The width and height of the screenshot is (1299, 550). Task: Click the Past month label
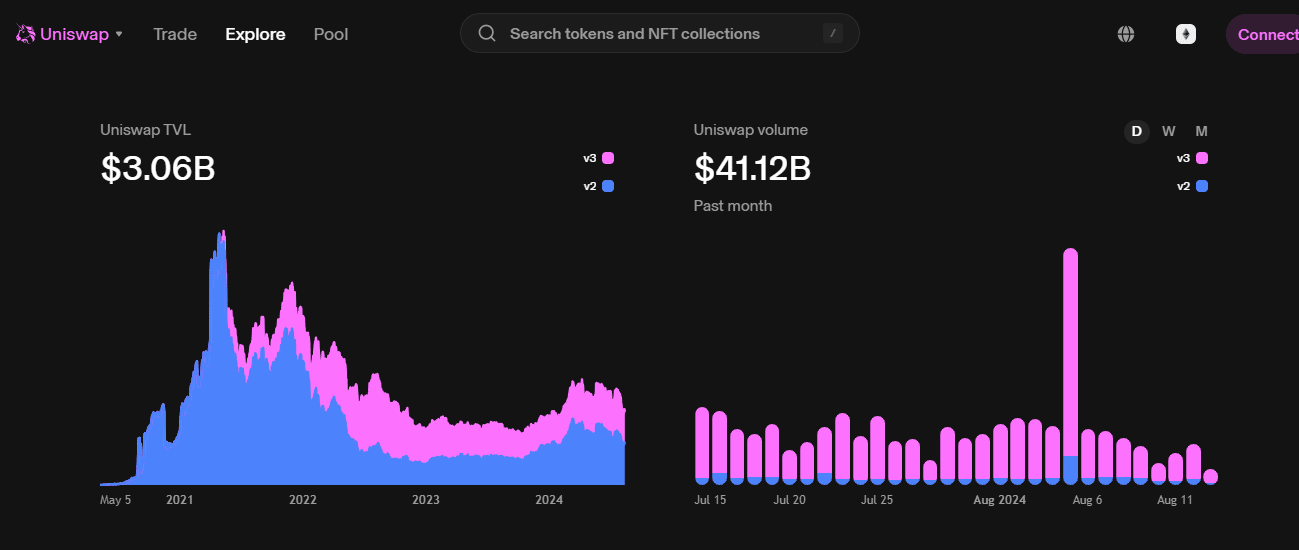pos(733,206)
